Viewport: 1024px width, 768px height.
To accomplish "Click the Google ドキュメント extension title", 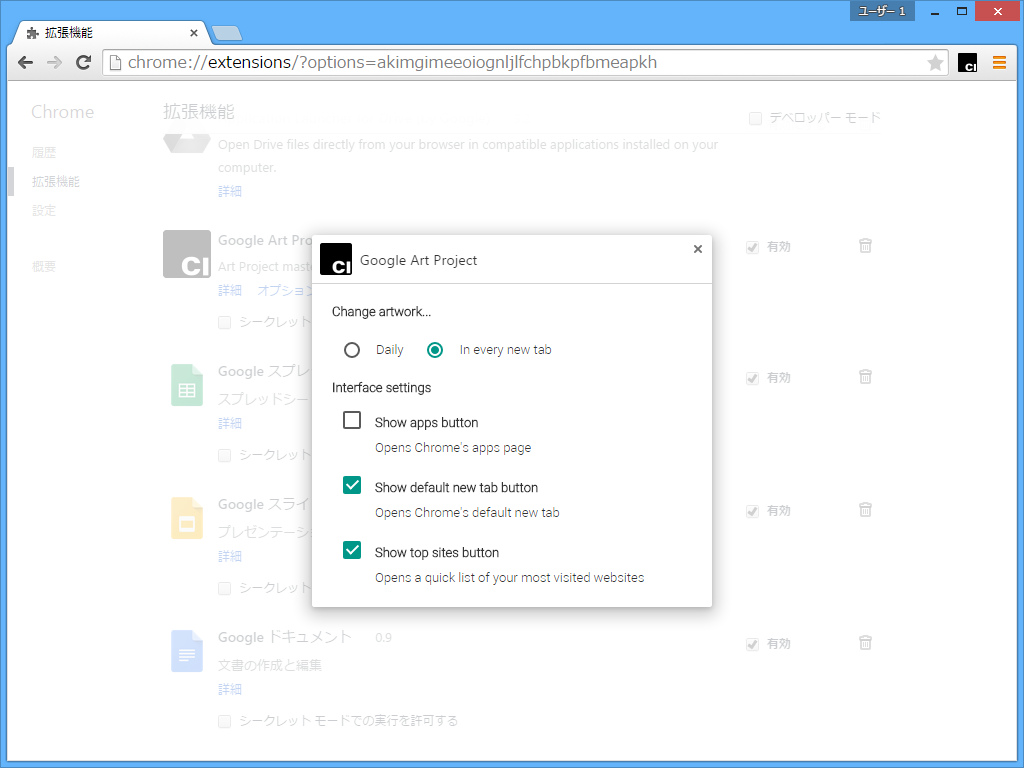I will [285, 637].
